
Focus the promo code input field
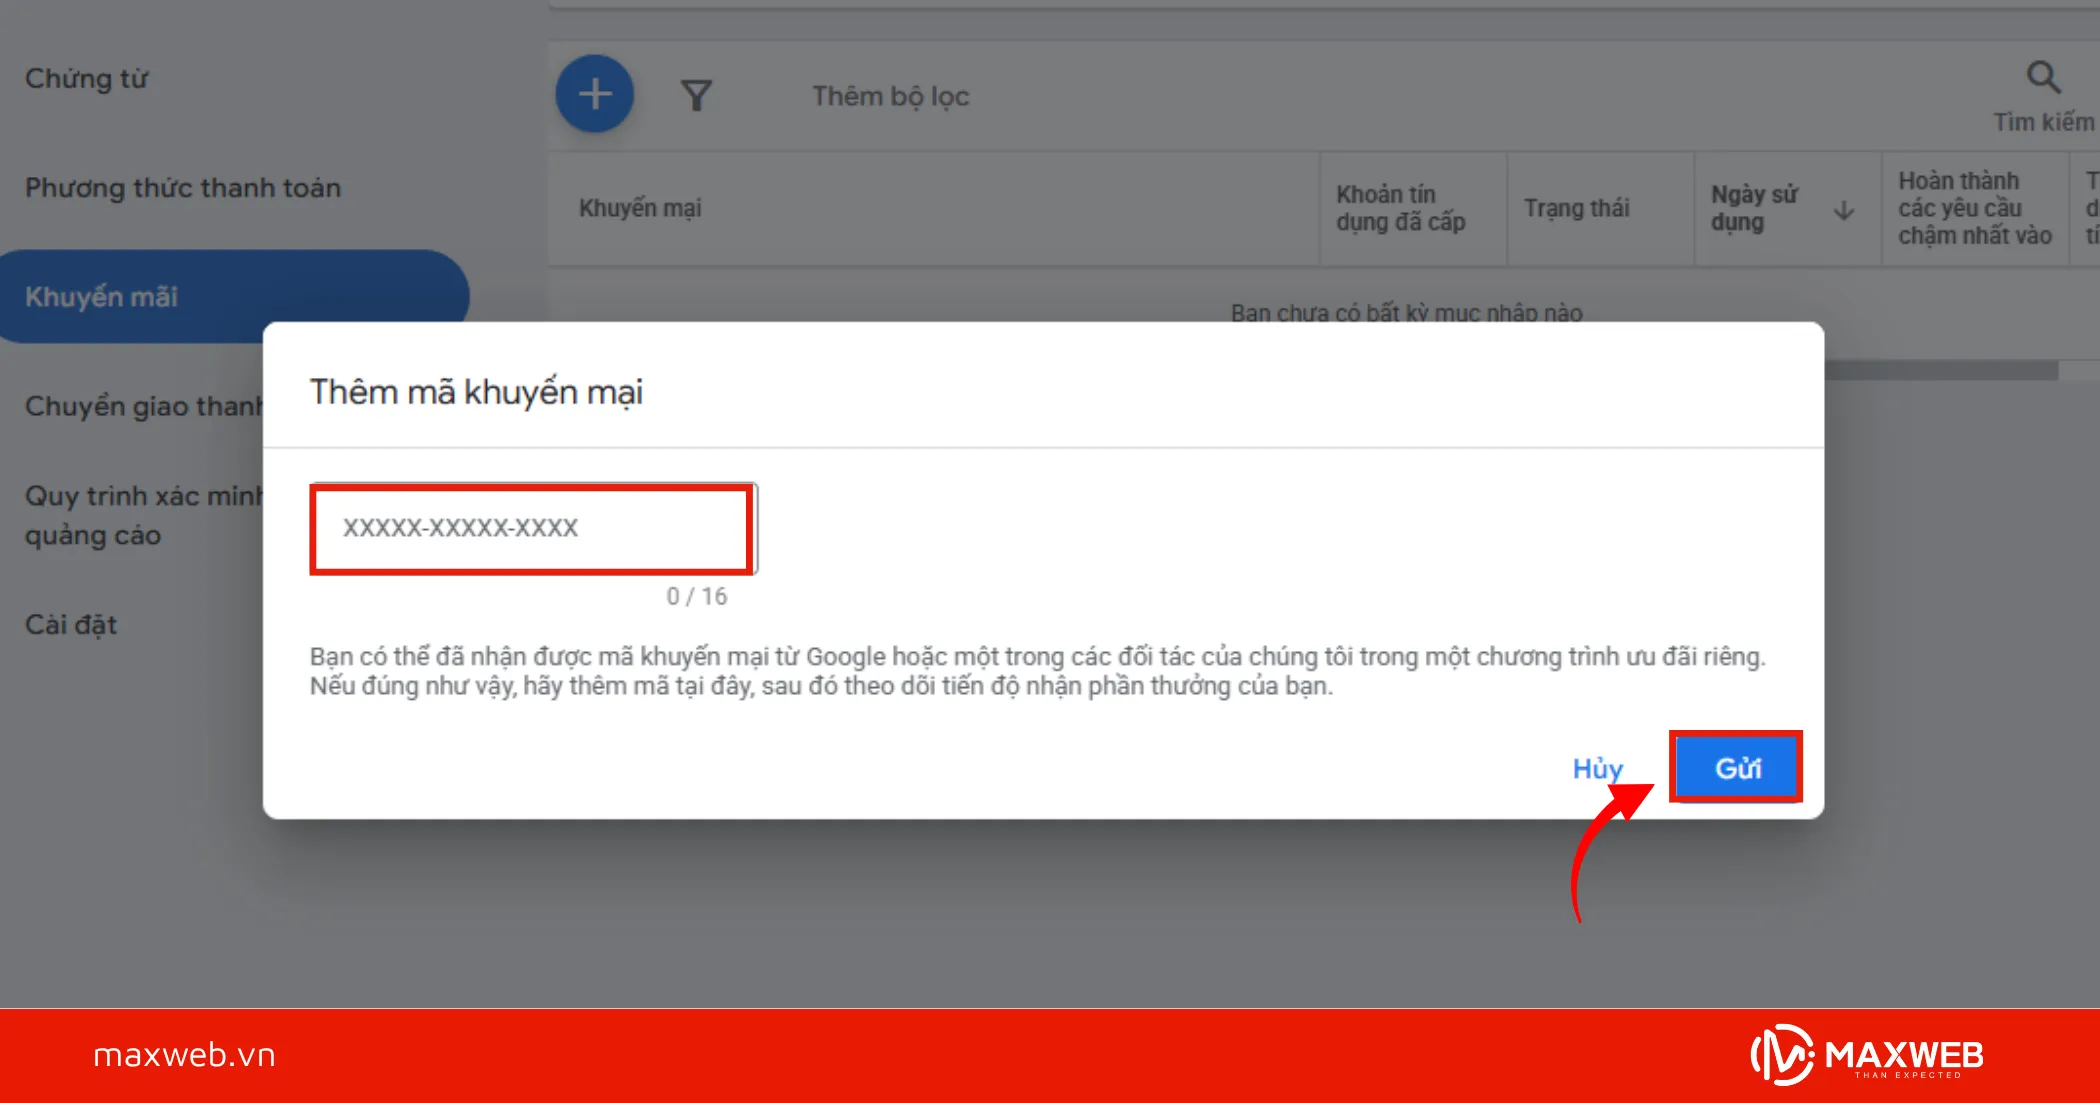(x=532, y=528)
